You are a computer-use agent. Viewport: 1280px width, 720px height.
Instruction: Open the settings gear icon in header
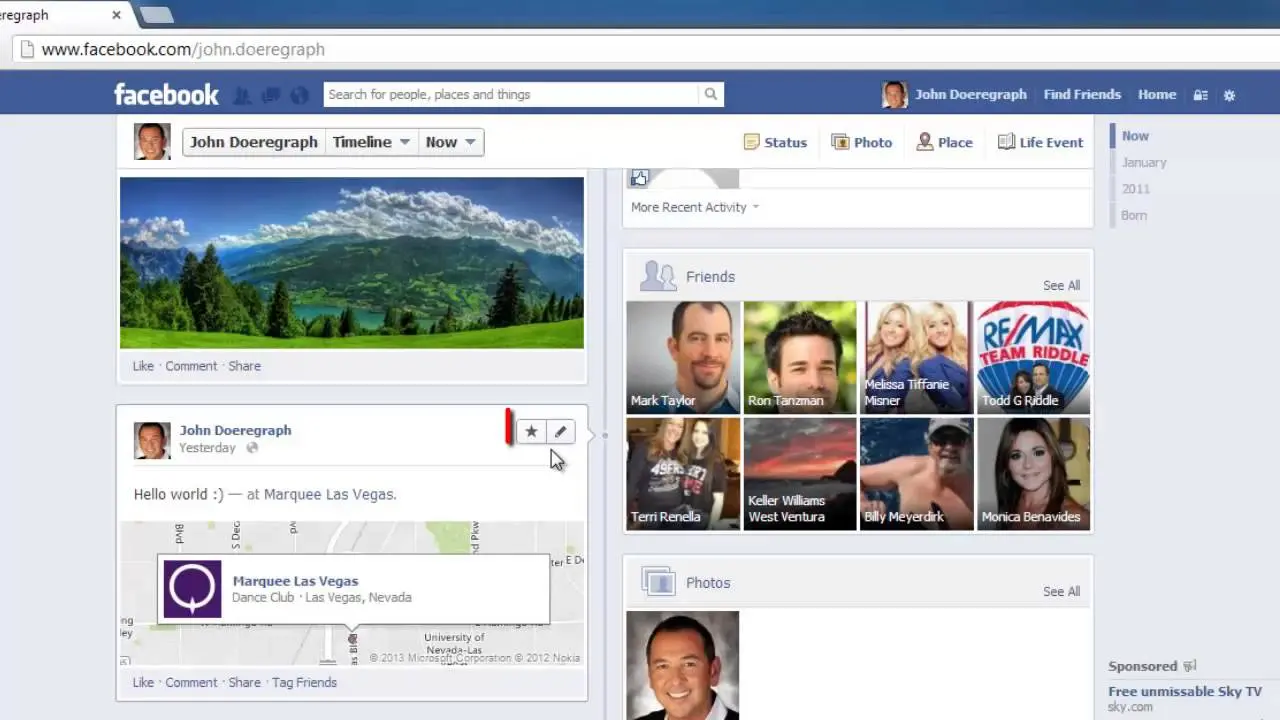pos(1229,95)
